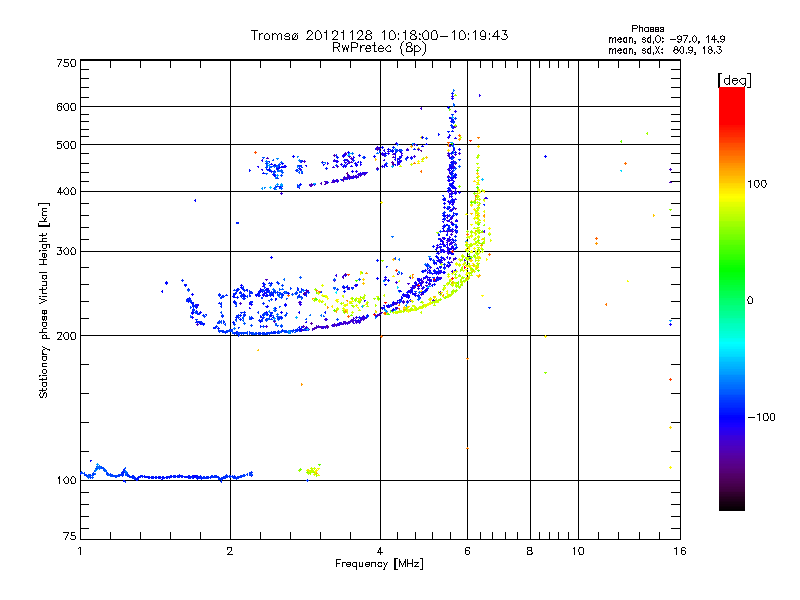
Task: Click the yellow-green cluster near 3 MHz, 100 km
Action: [x=310, y=471]
